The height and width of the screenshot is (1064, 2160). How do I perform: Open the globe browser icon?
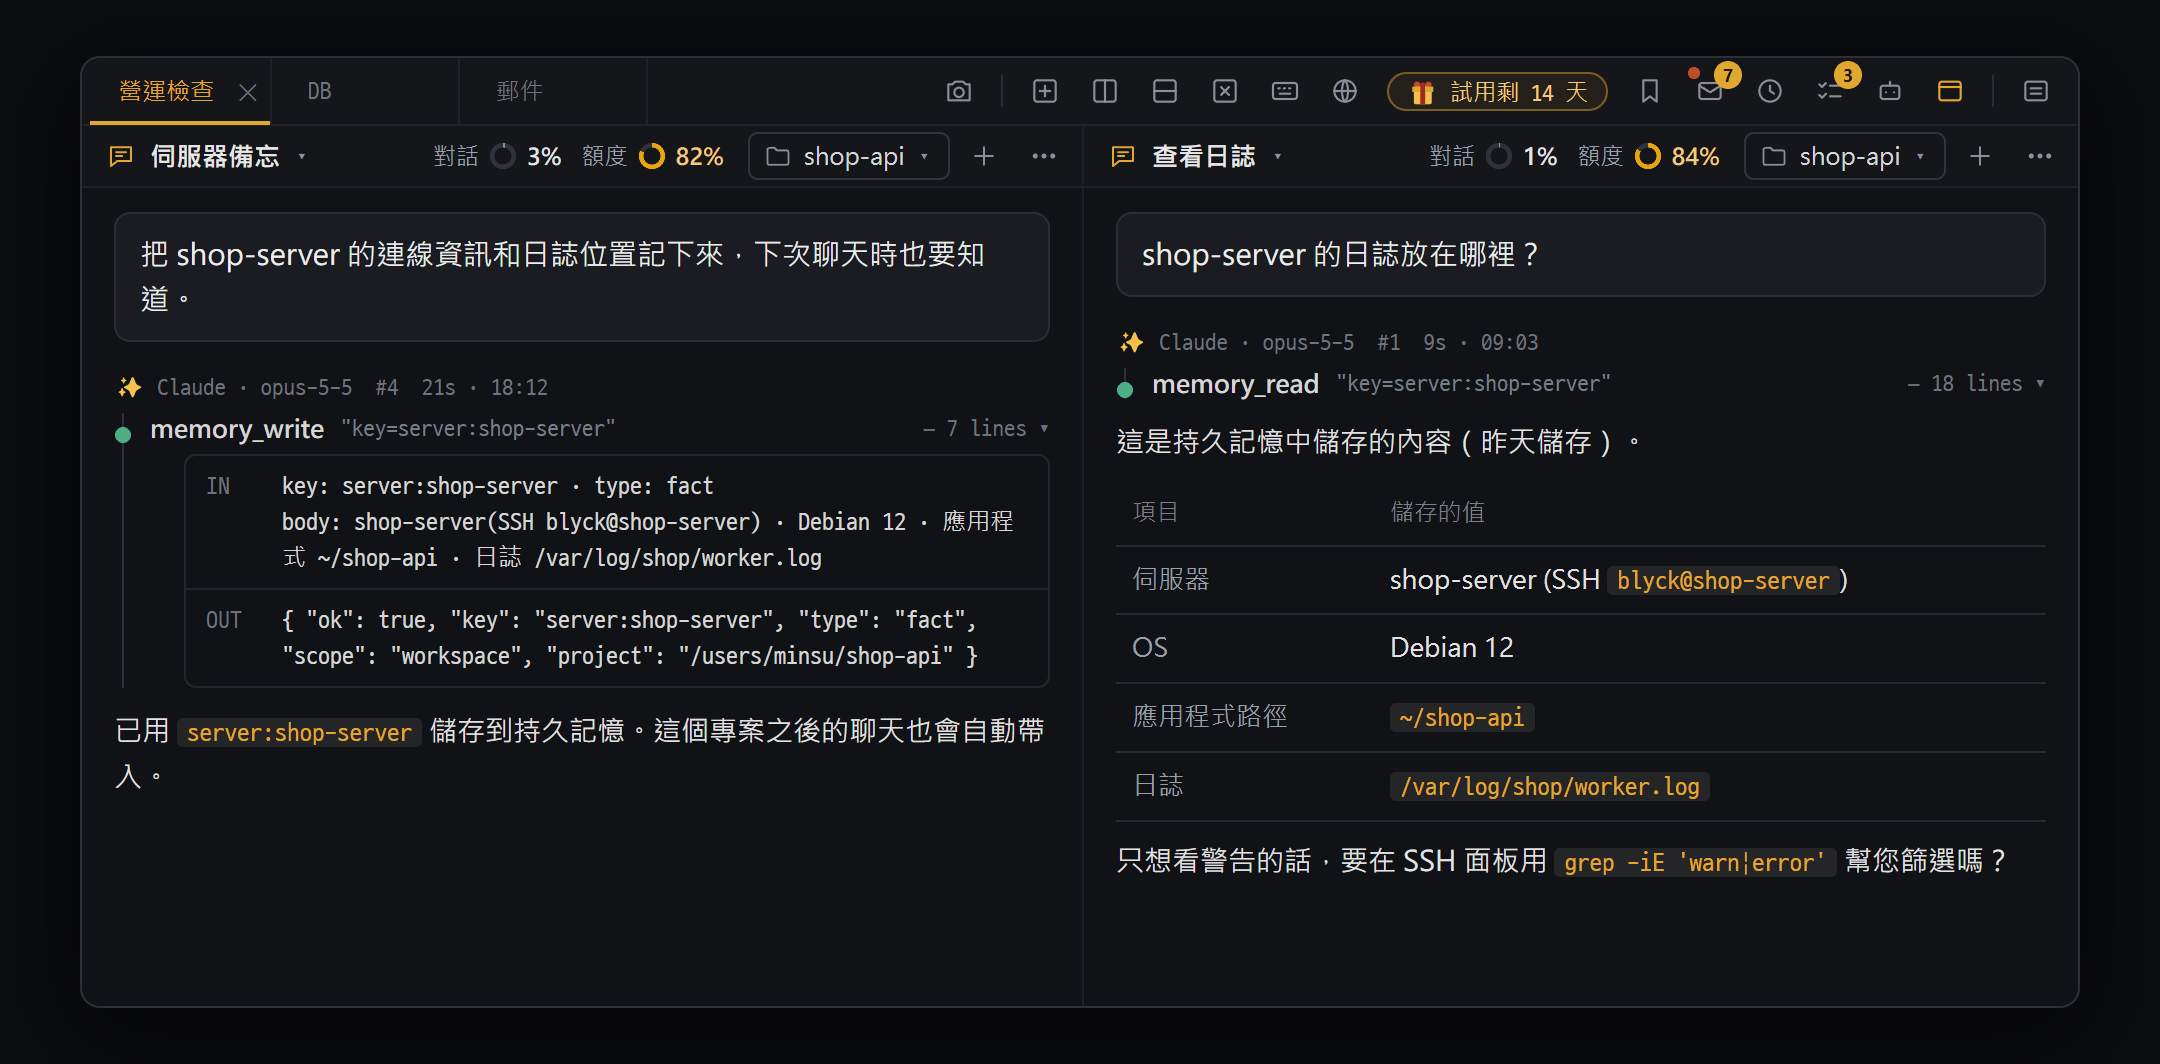coord(1344,92)
